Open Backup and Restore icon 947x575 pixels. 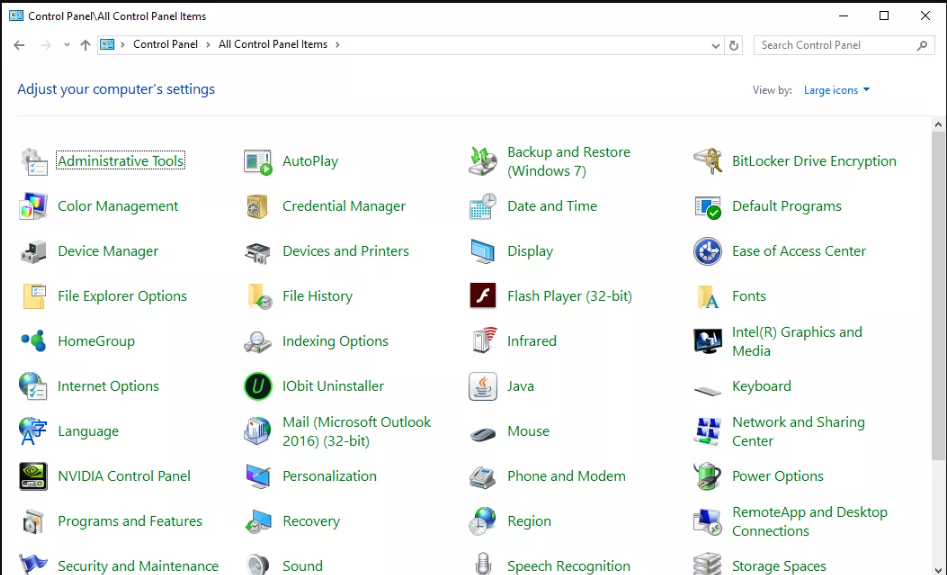click(x=483, y=161)
